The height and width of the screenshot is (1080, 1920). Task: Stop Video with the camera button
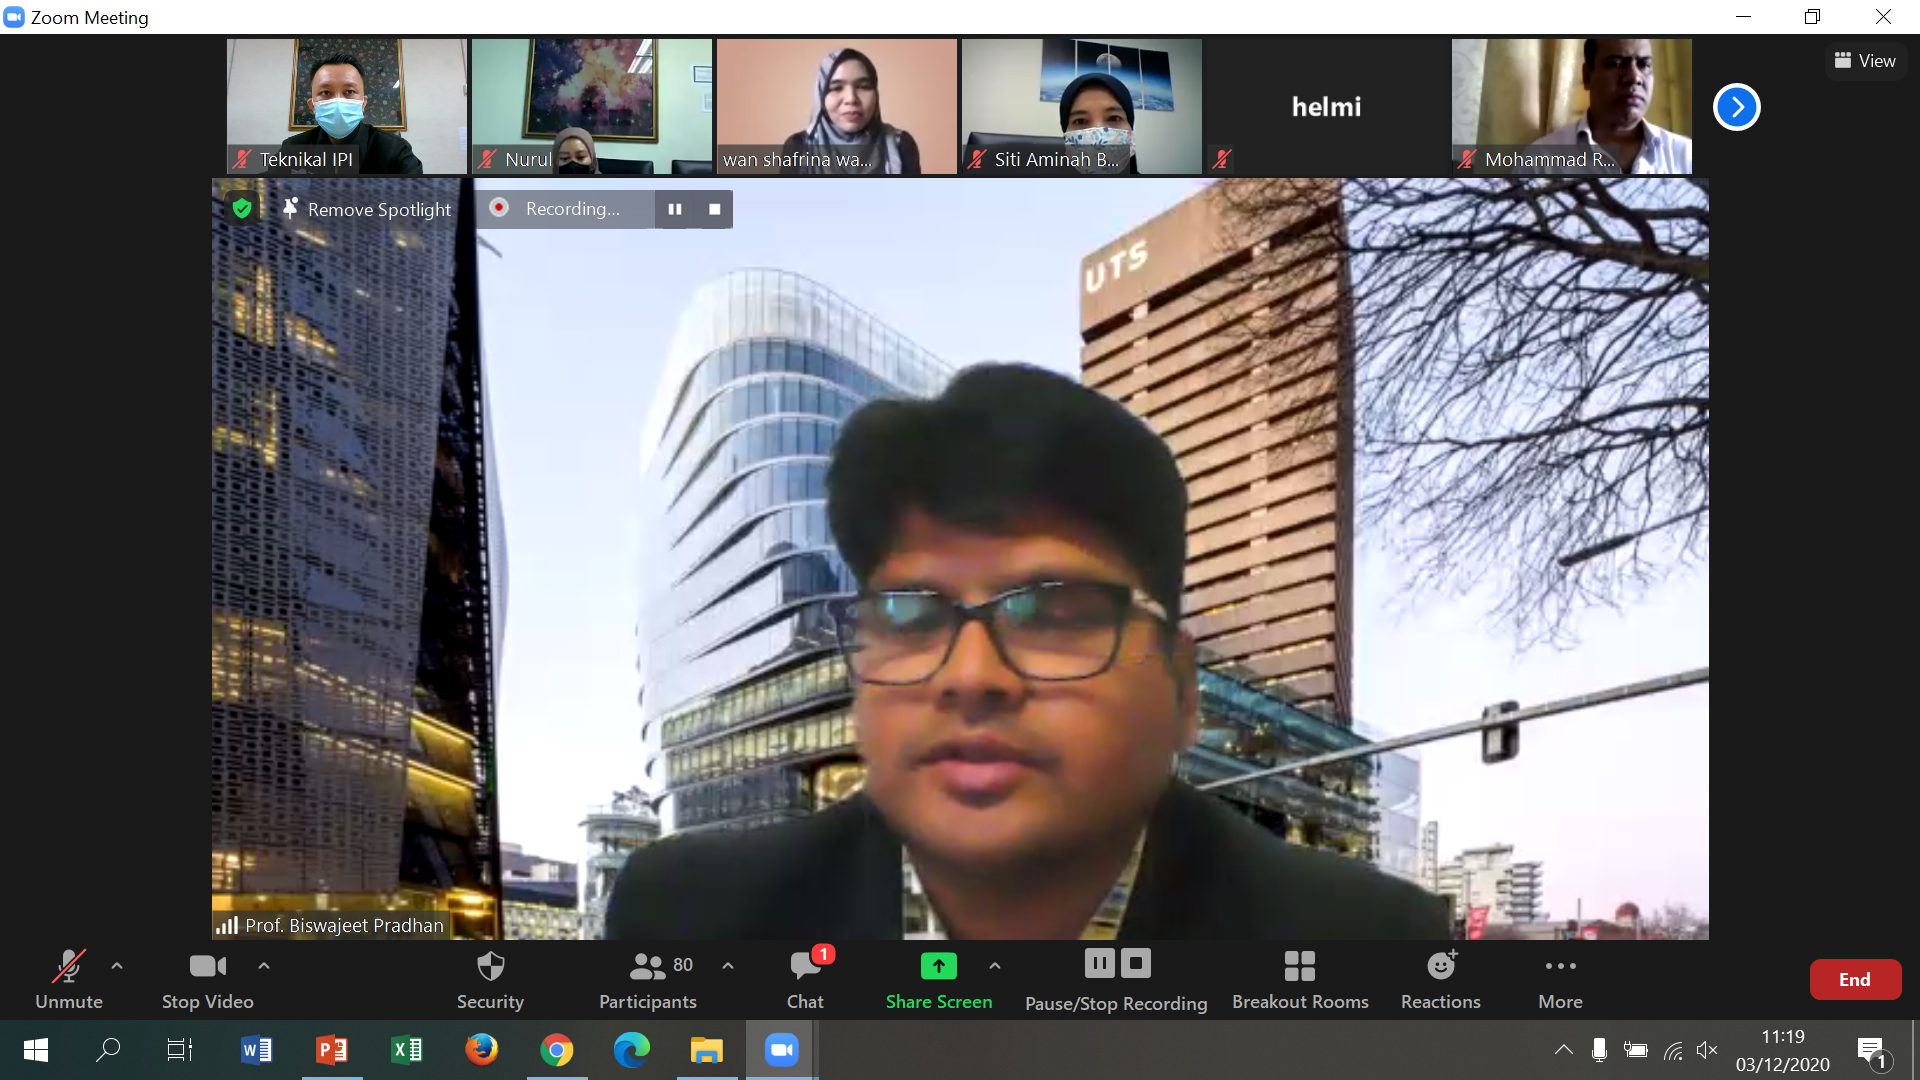[207, 979]
